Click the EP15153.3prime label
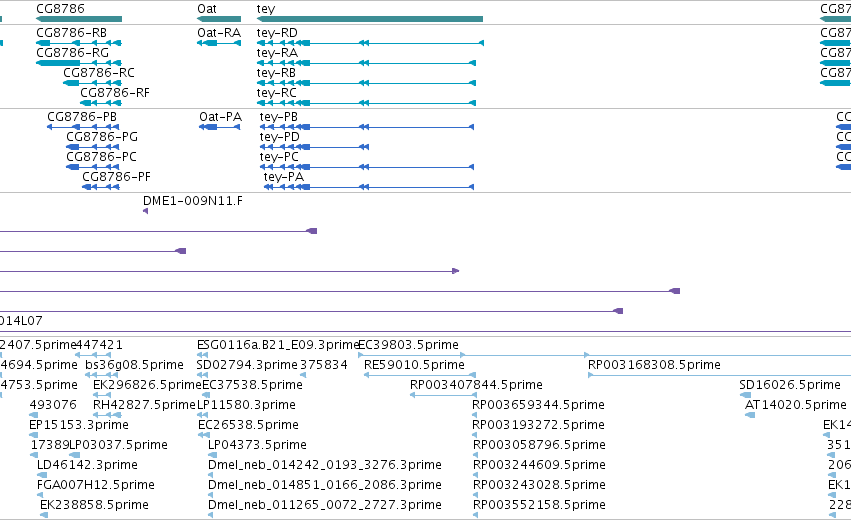This screenshot has width=851, height=520. (x=79, y=425)
